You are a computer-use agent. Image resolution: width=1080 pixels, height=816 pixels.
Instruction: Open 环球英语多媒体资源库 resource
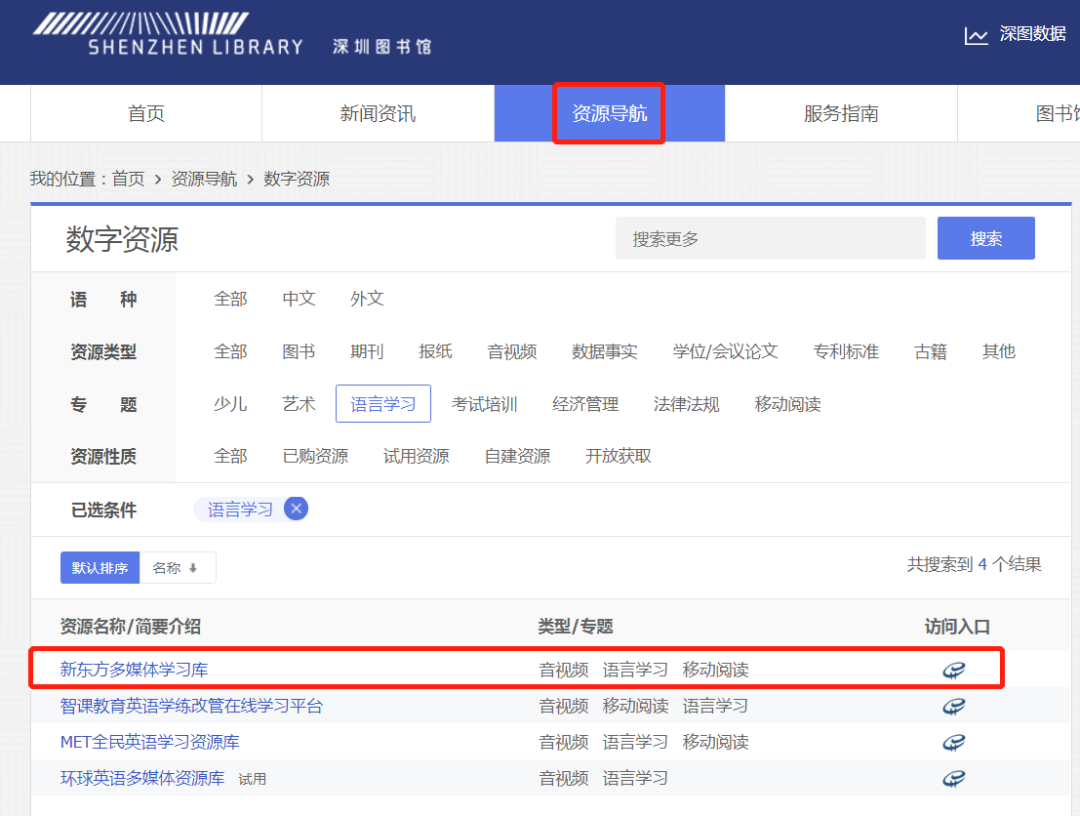coord(142,778)
